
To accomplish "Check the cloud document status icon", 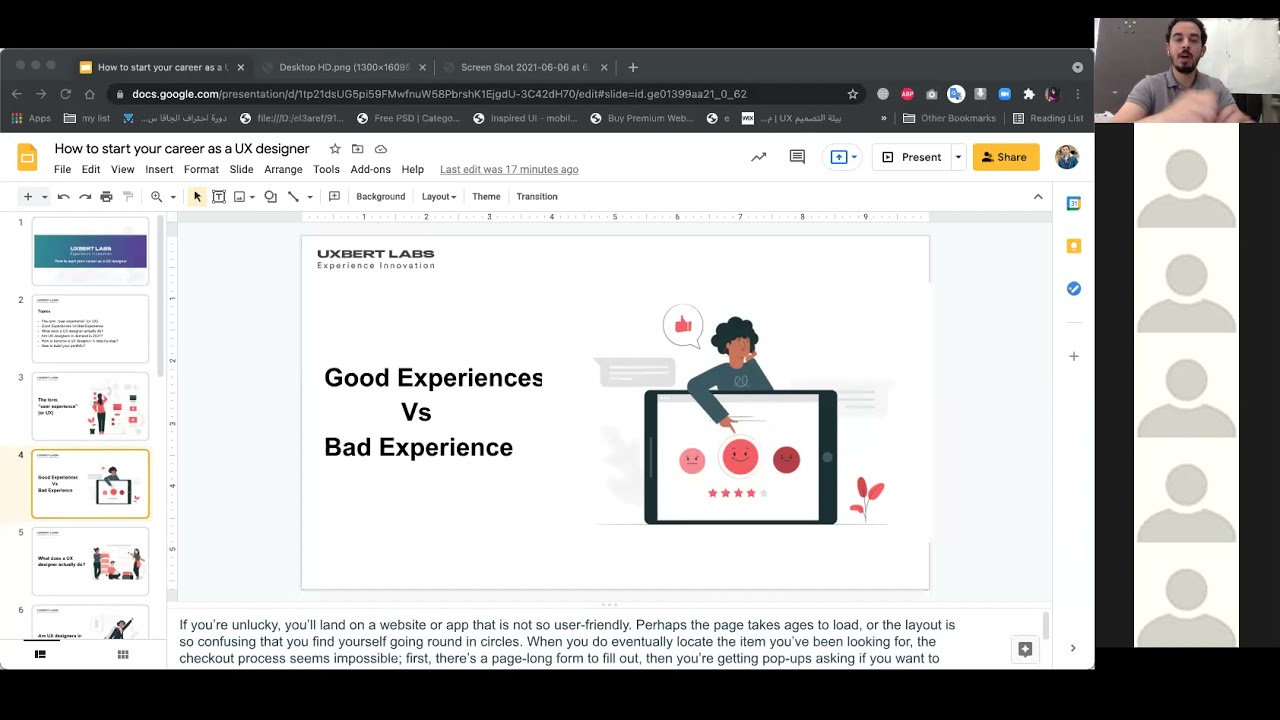I will point(380,149).
